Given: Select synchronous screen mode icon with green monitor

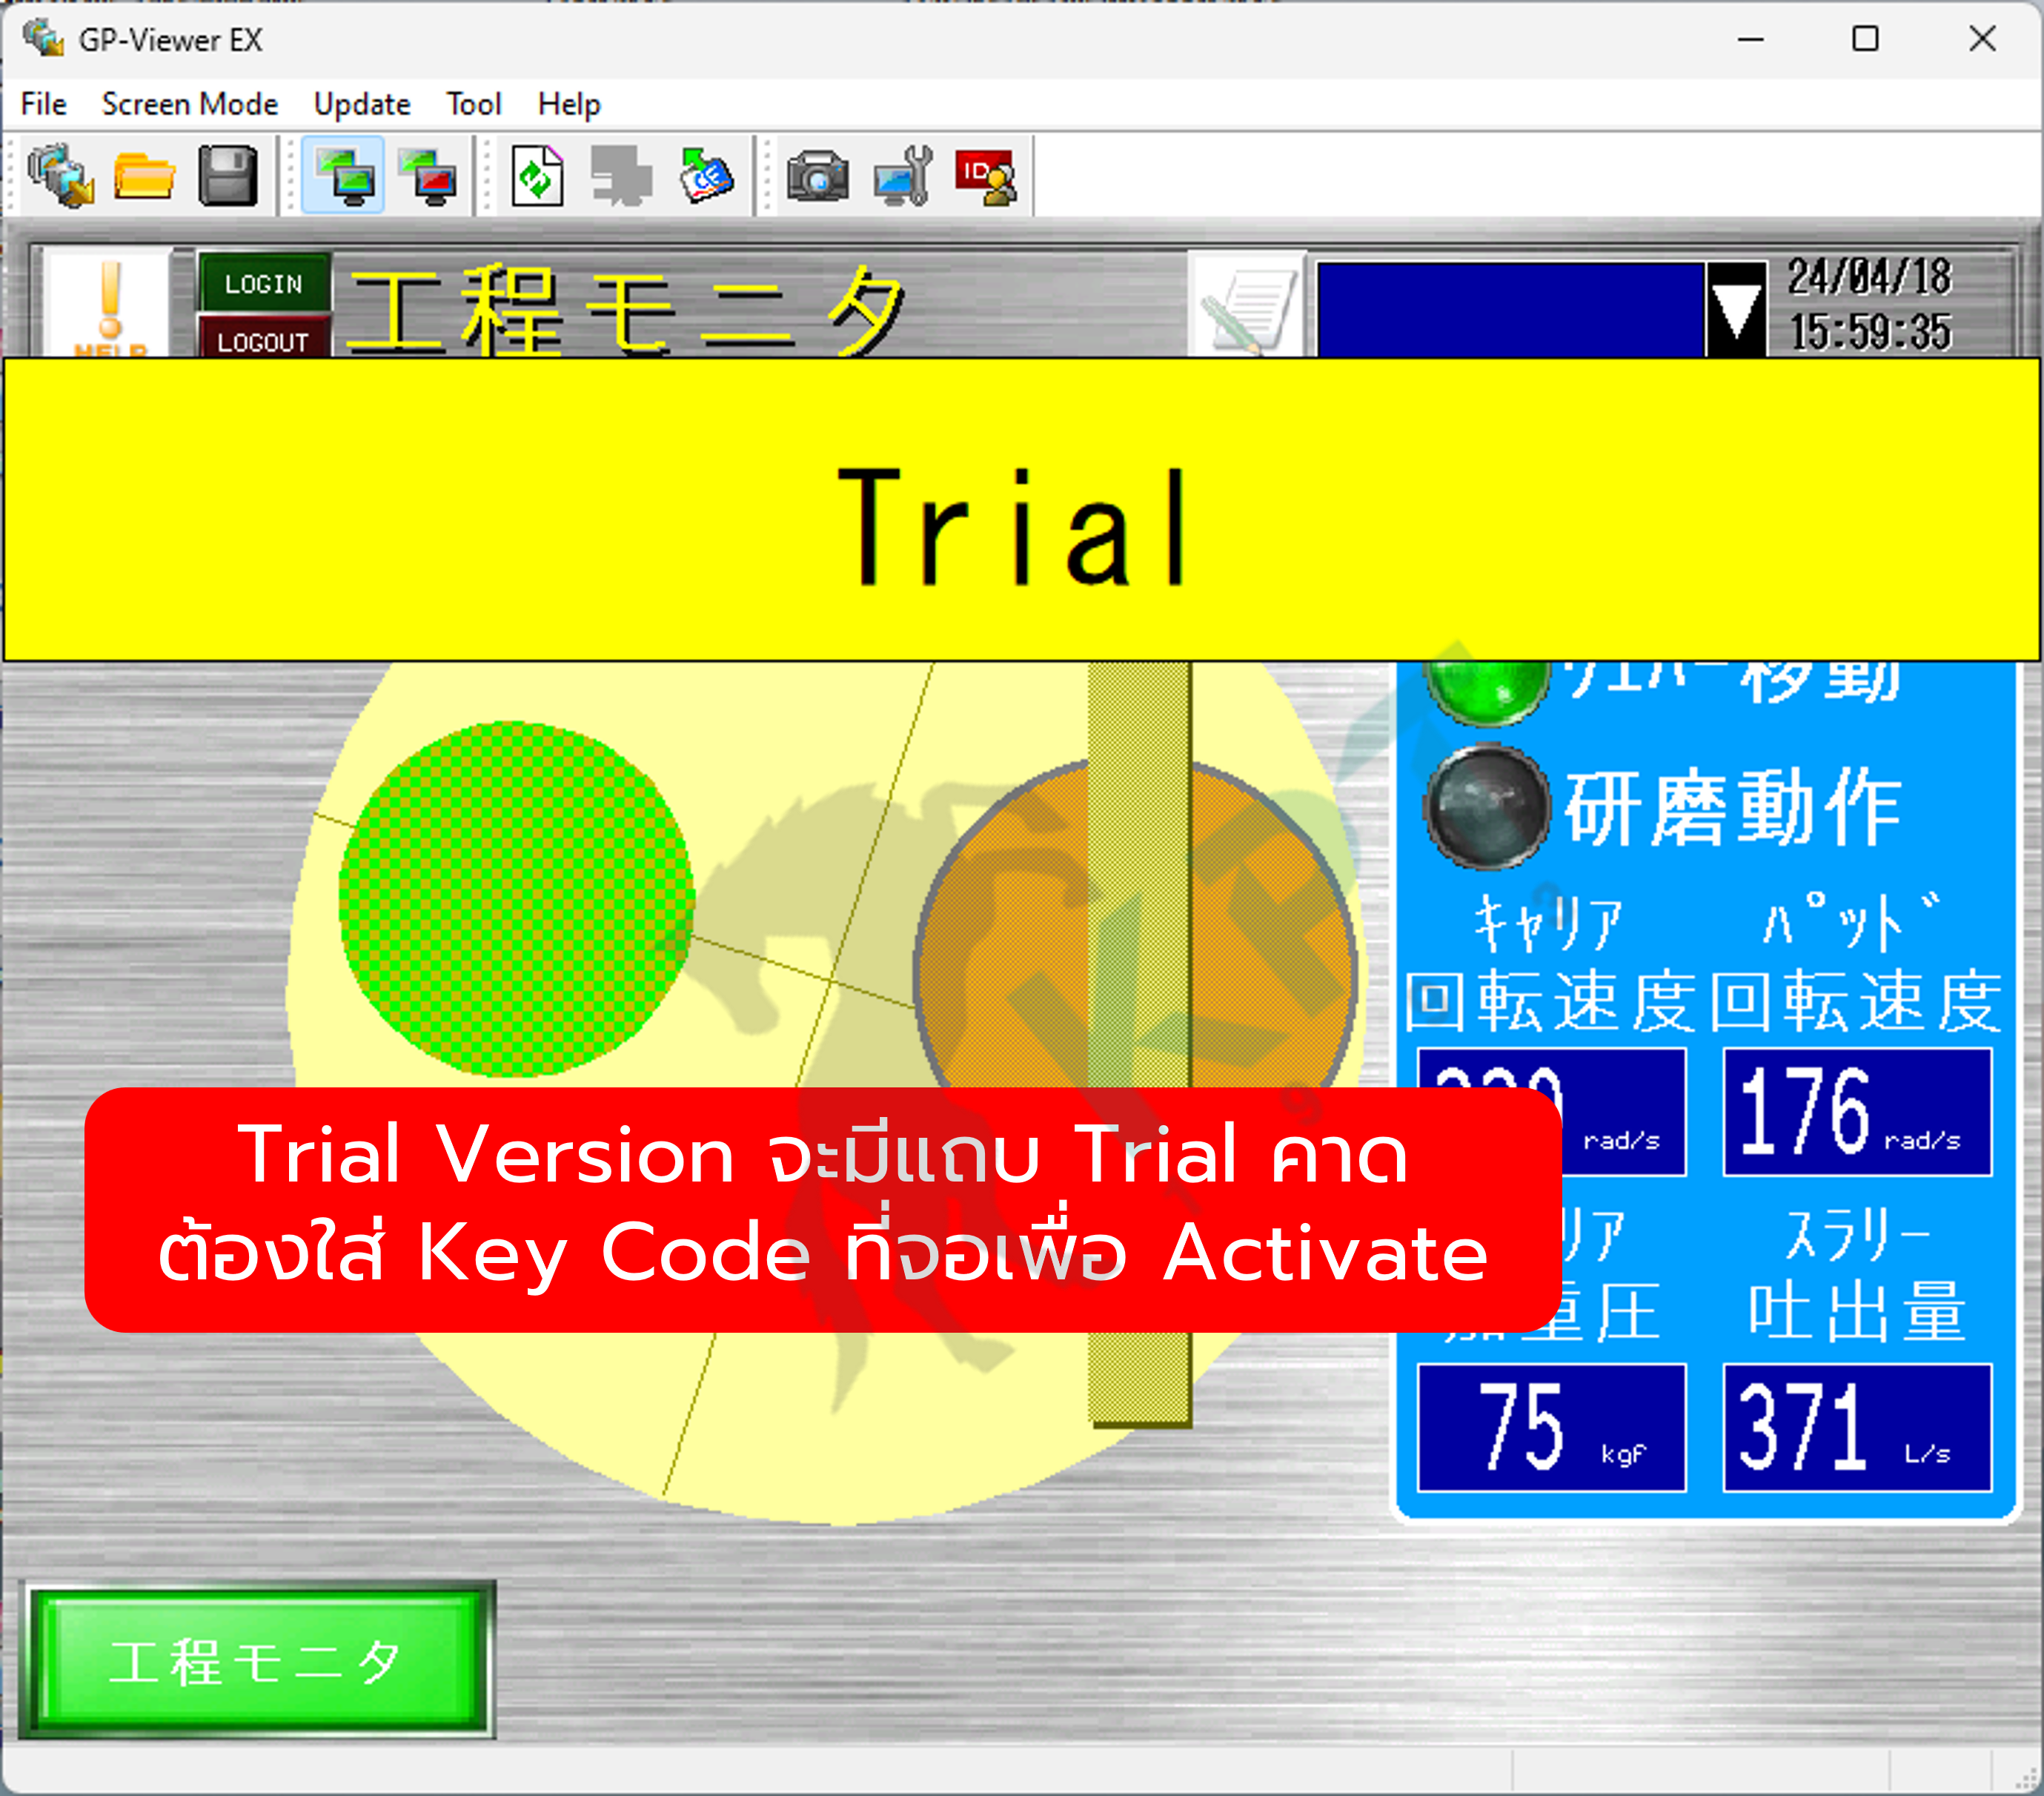Looking at the screenshot, I should pyautogui.click(x=343, y=175).
